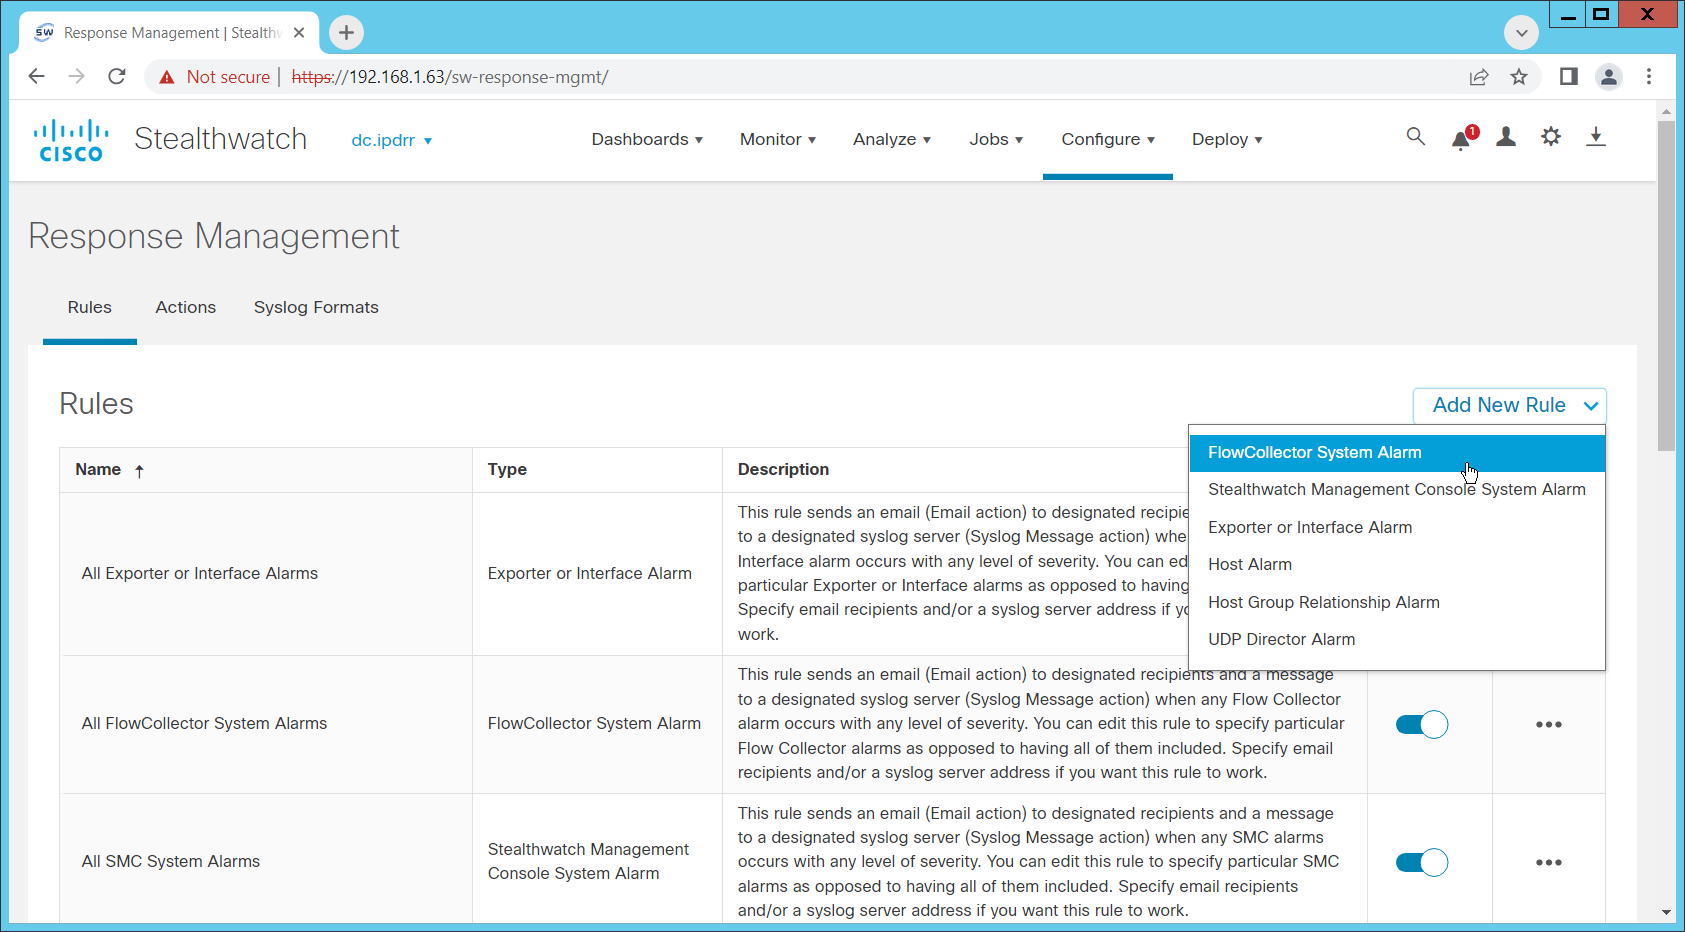Select Host Group Relationship Alarm option

[1397, 602]
